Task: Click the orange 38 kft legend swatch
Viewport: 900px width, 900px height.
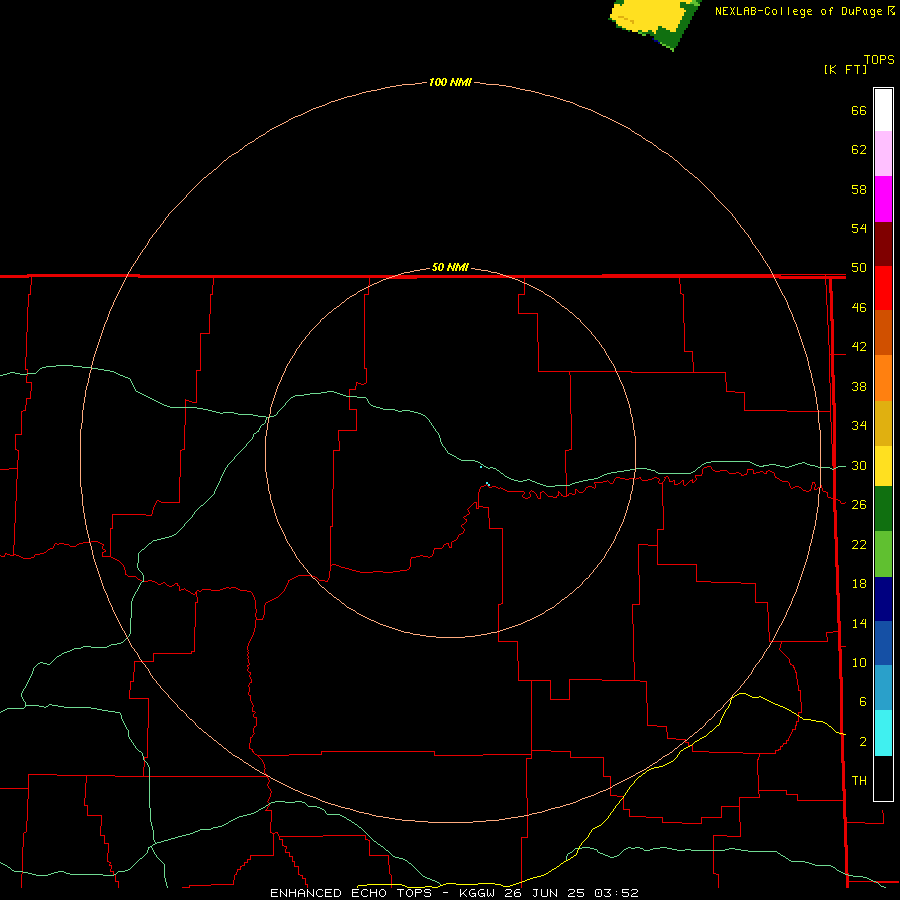Action: 883,378
